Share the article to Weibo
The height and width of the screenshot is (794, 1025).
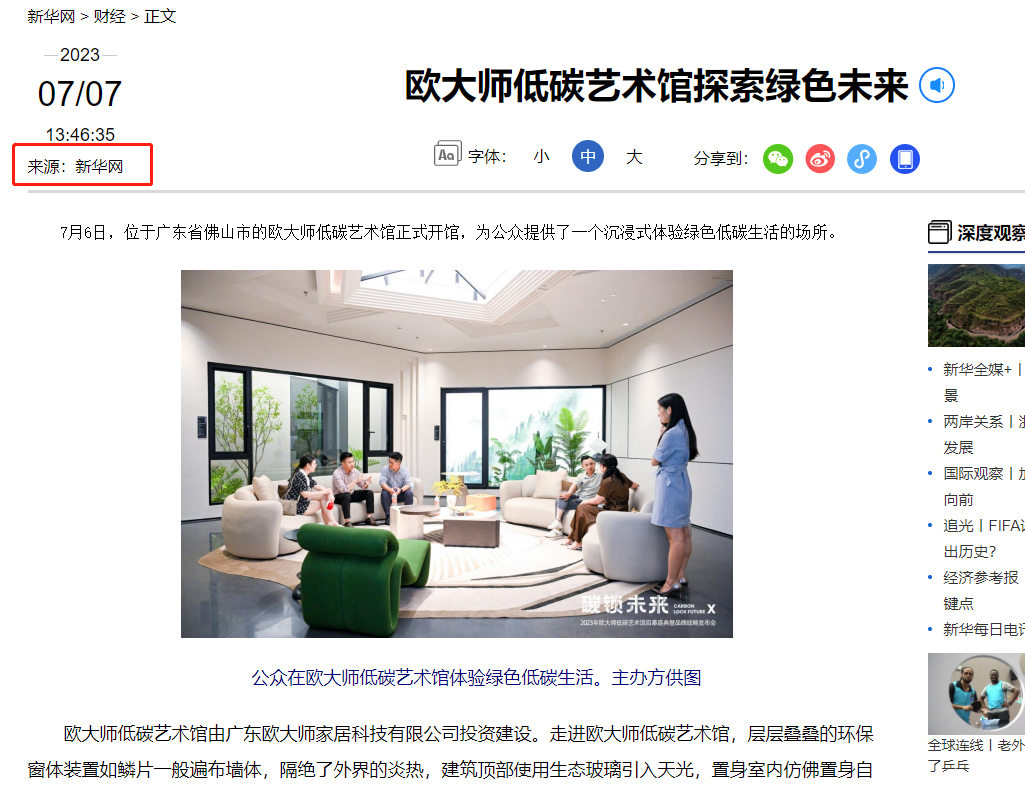click(x=820, y=159)
